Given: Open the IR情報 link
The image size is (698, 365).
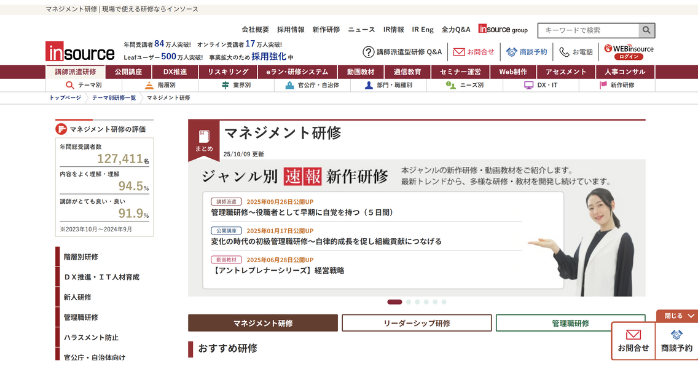Looking at the screenshot, I should (394, 30).
